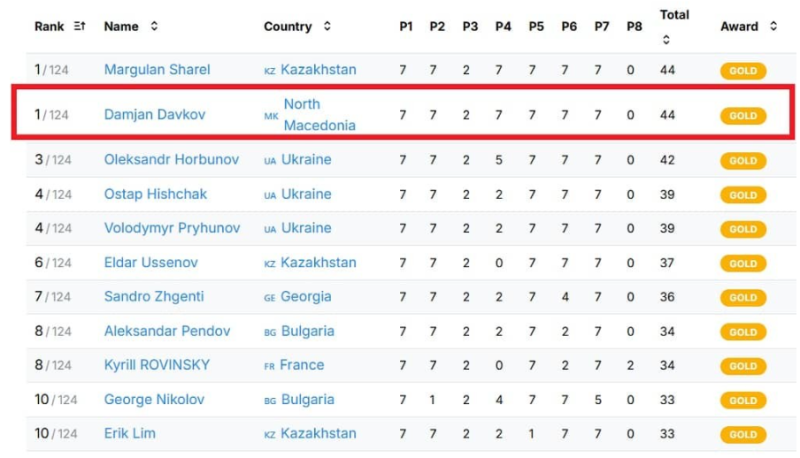Image resolution: width=800 pixels, height=458 pixels.
Task: Click Georgia country link for Sandro Zhgenti
Action: [306, 297]
